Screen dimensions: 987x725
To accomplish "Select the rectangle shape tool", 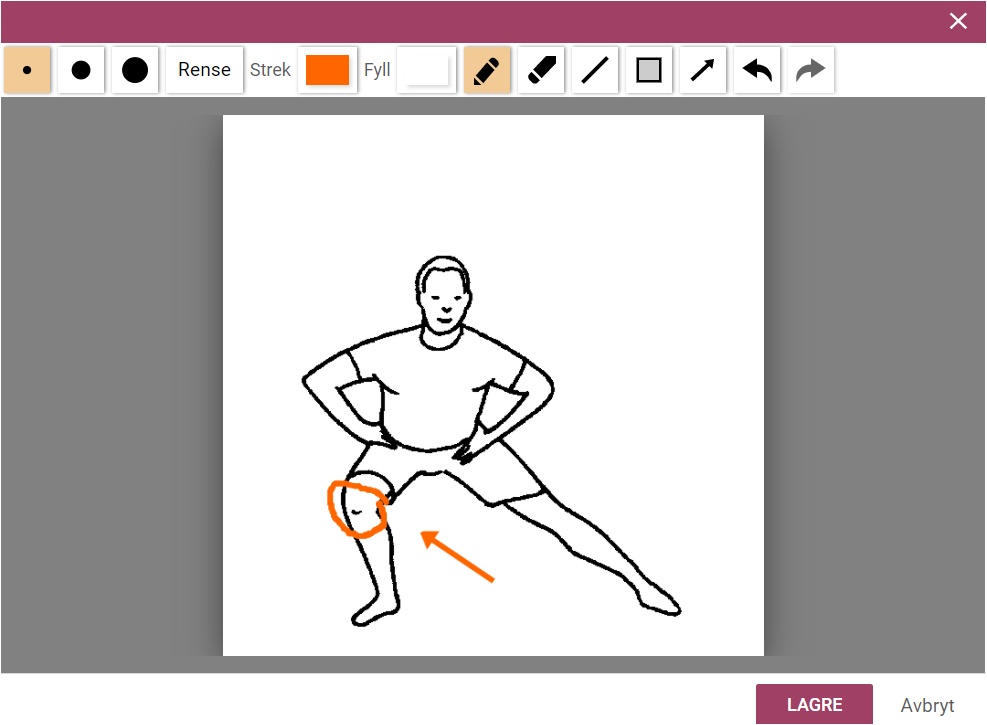I will (649, 70).
